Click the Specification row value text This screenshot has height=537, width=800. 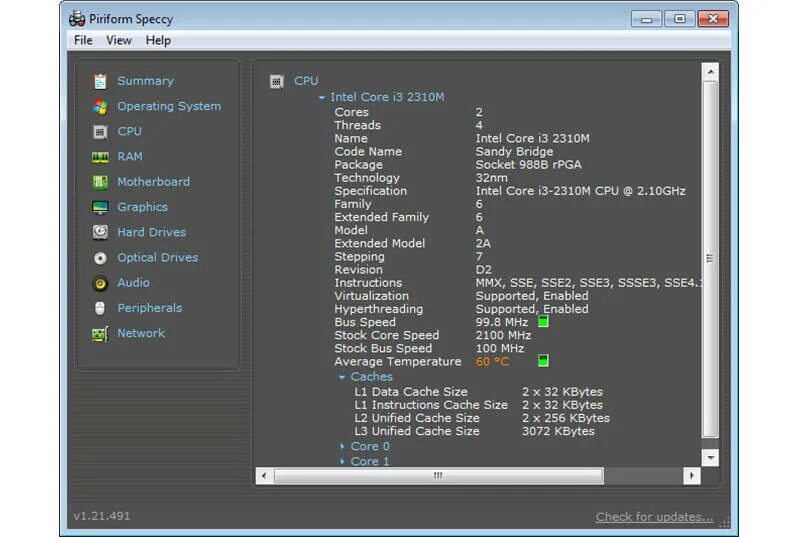pos(581,191)
